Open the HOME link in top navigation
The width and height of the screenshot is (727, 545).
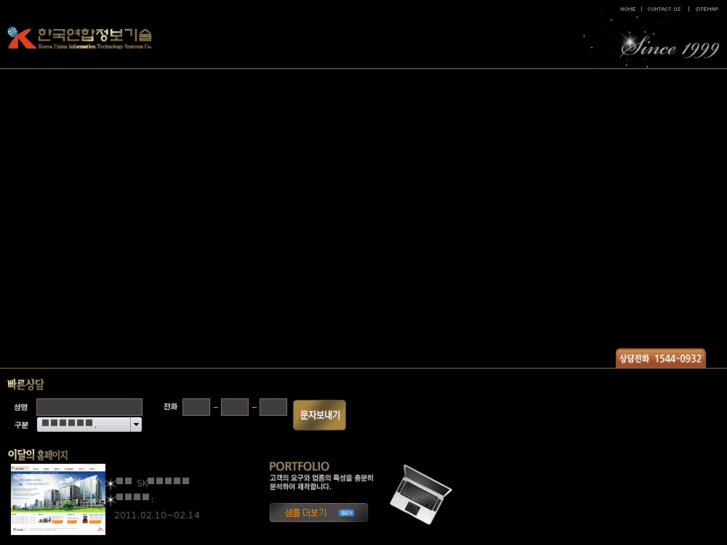tap(627, 9)
